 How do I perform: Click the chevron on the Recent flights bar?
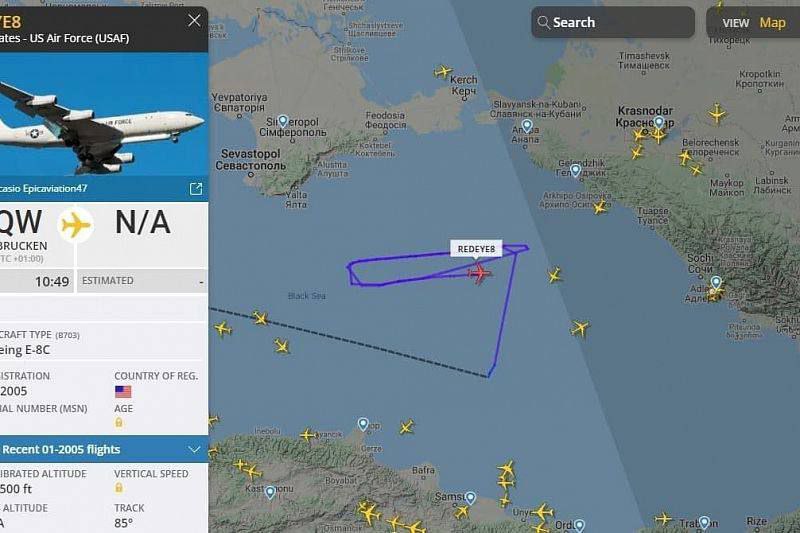pyautogui.click(x=194, y=449)
